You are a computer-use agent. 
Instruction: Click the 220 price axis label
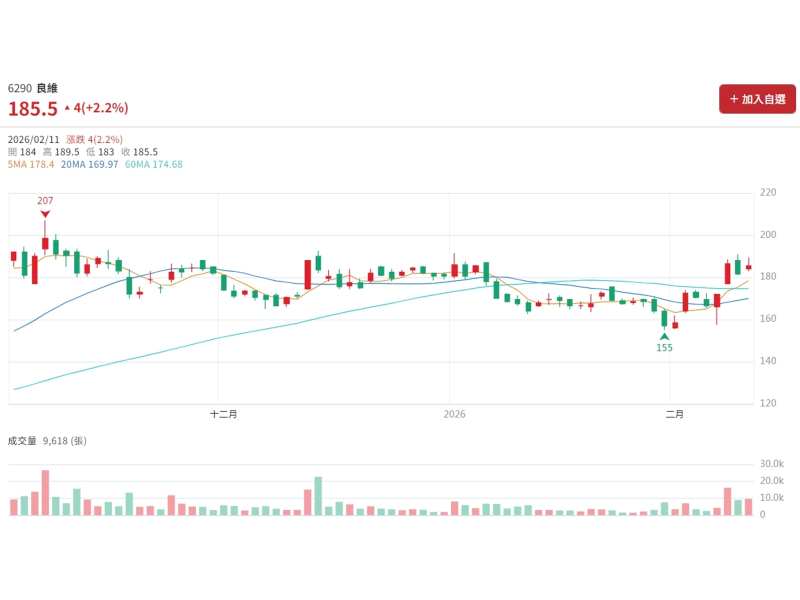[x=768, y=192]
